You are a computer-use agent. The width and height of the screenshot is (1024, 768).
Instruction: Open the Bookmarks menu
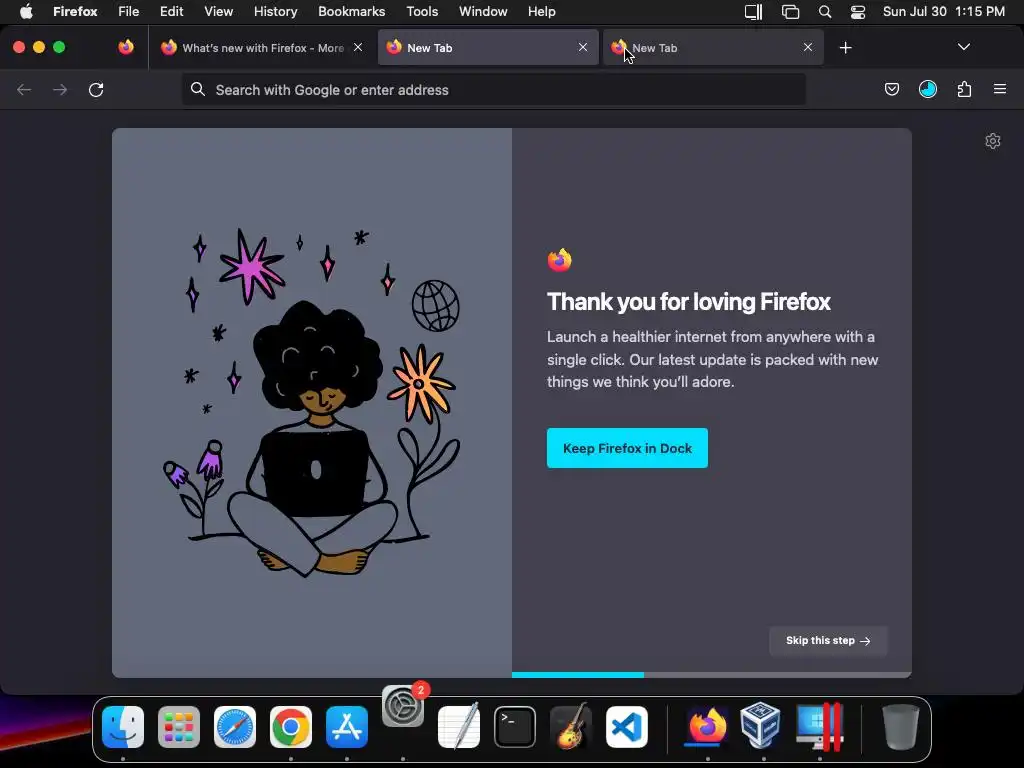(351, 11)
